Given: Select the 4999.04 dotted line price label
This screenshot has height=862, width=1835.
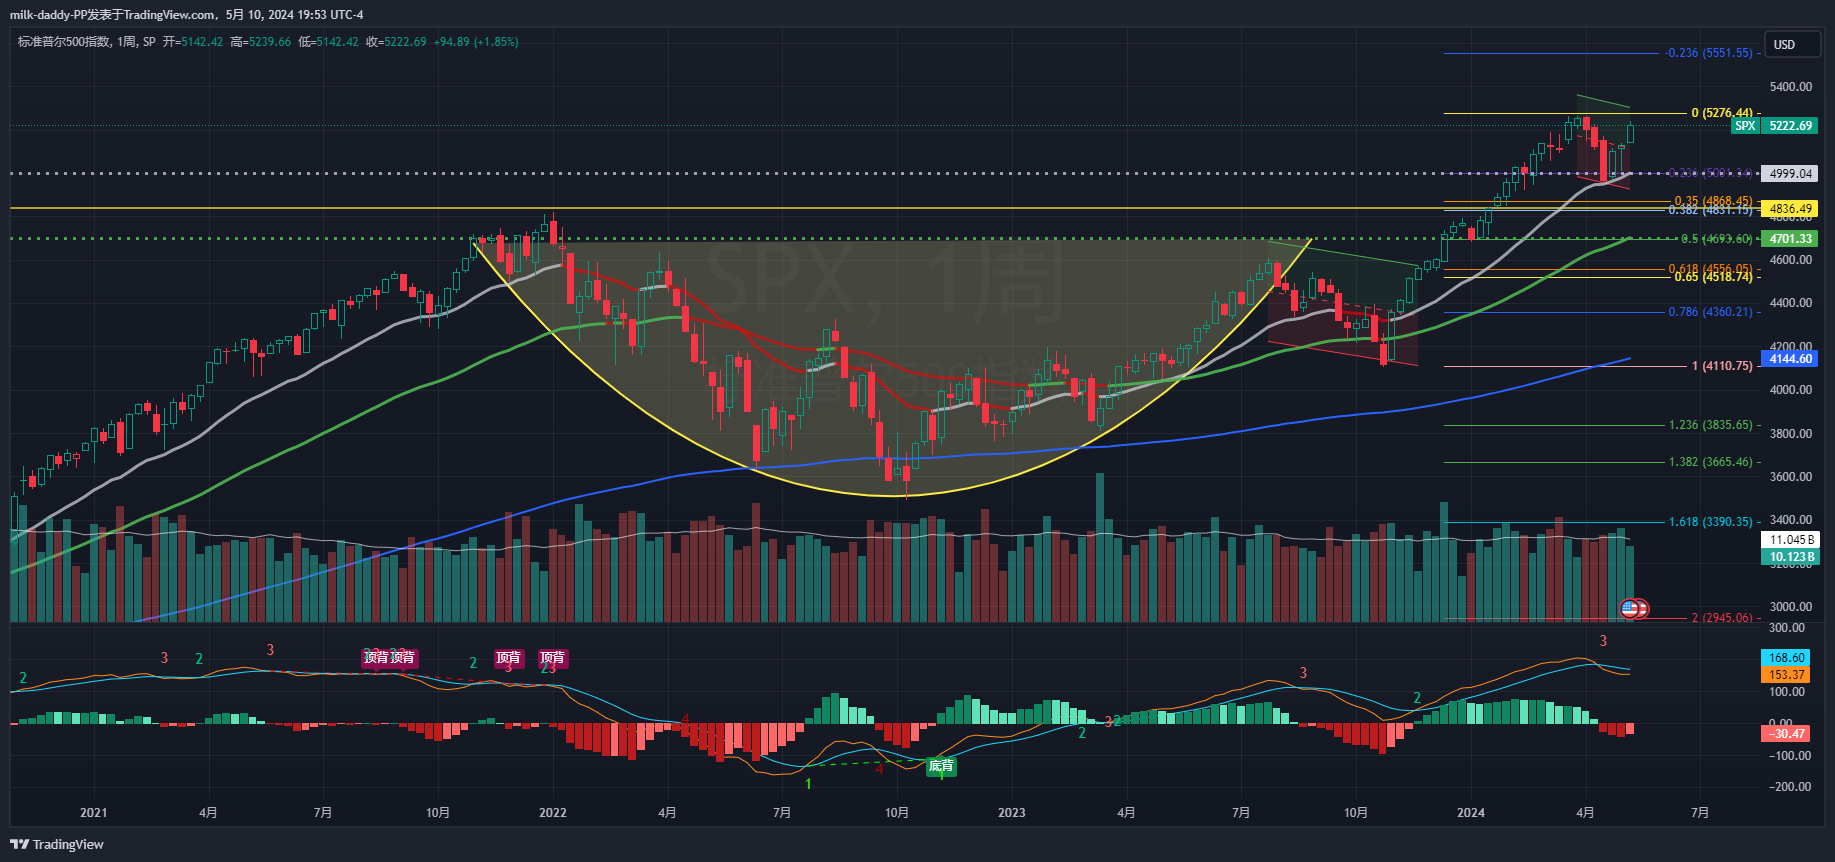Looking at the screenshot, I should [1790, 174].
